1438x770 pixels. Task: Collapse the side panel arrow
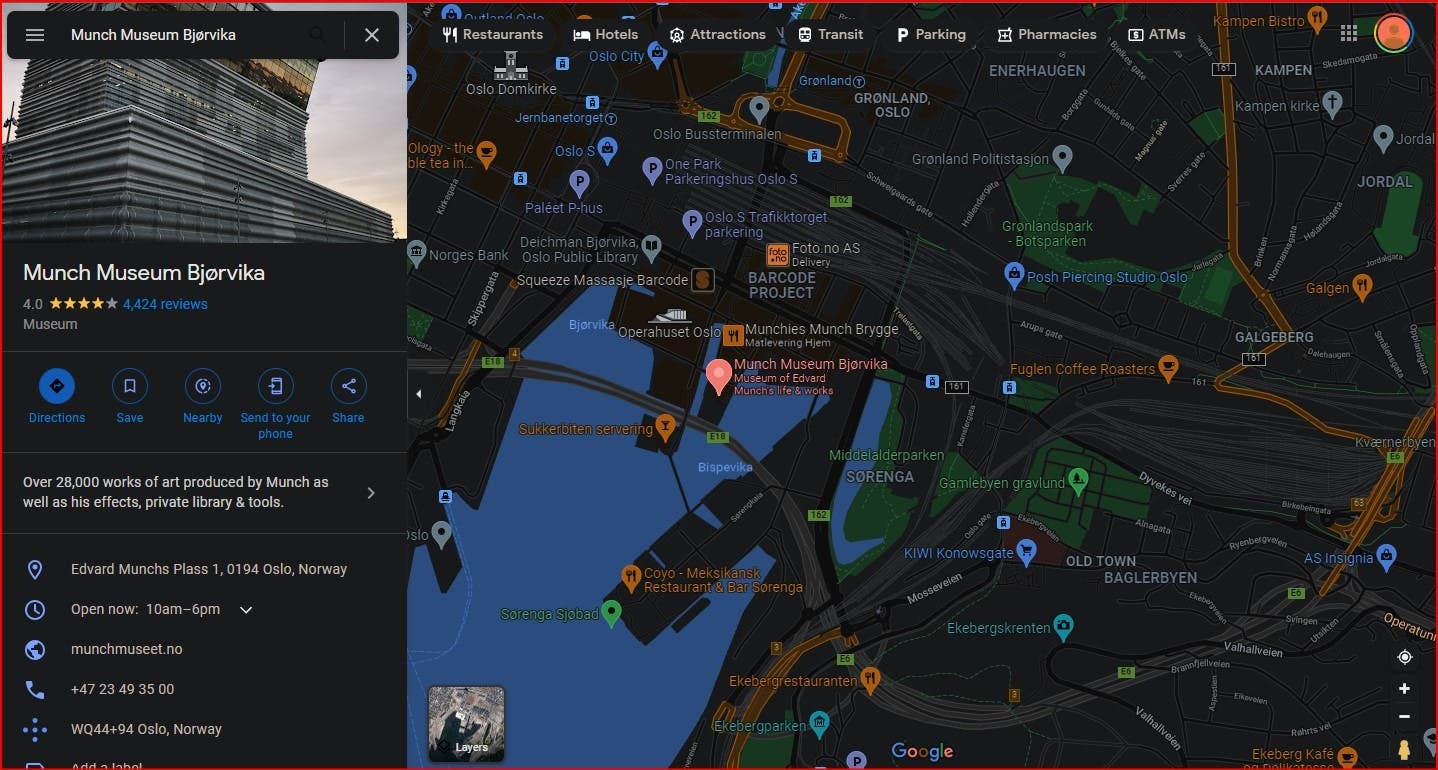click(x=418, y=394)
